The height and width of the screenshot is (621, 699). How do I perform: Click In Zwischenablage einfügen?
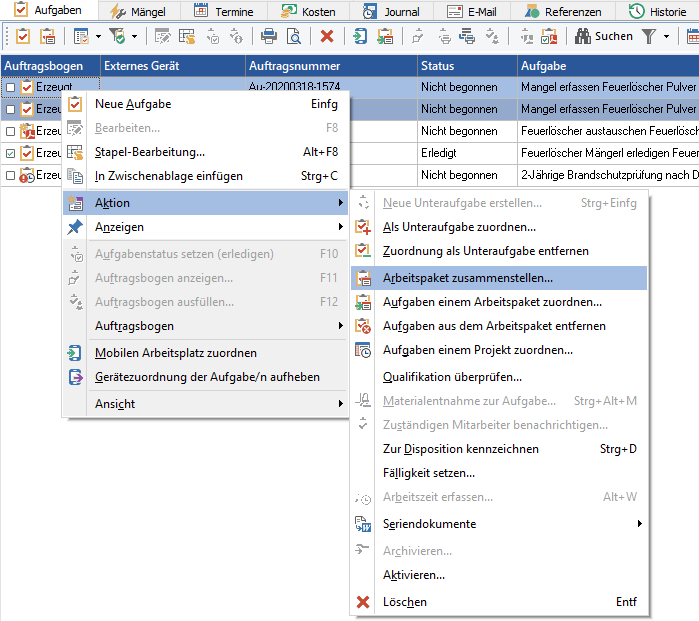pyautogui.click(x=206, y=176)
